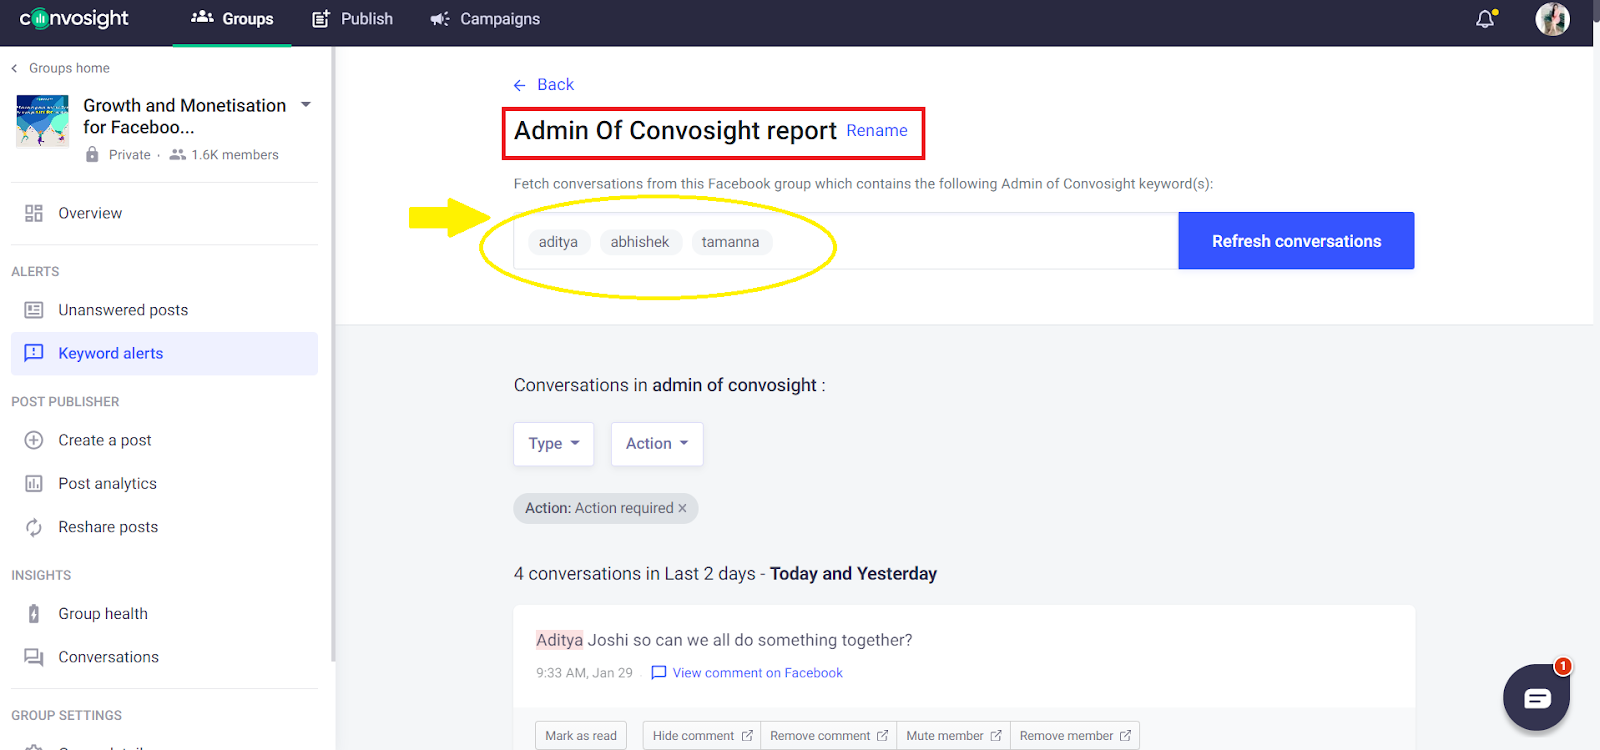Click Remove comment button
Screen dimensions: 1600x750
click(x=829, y=736)
